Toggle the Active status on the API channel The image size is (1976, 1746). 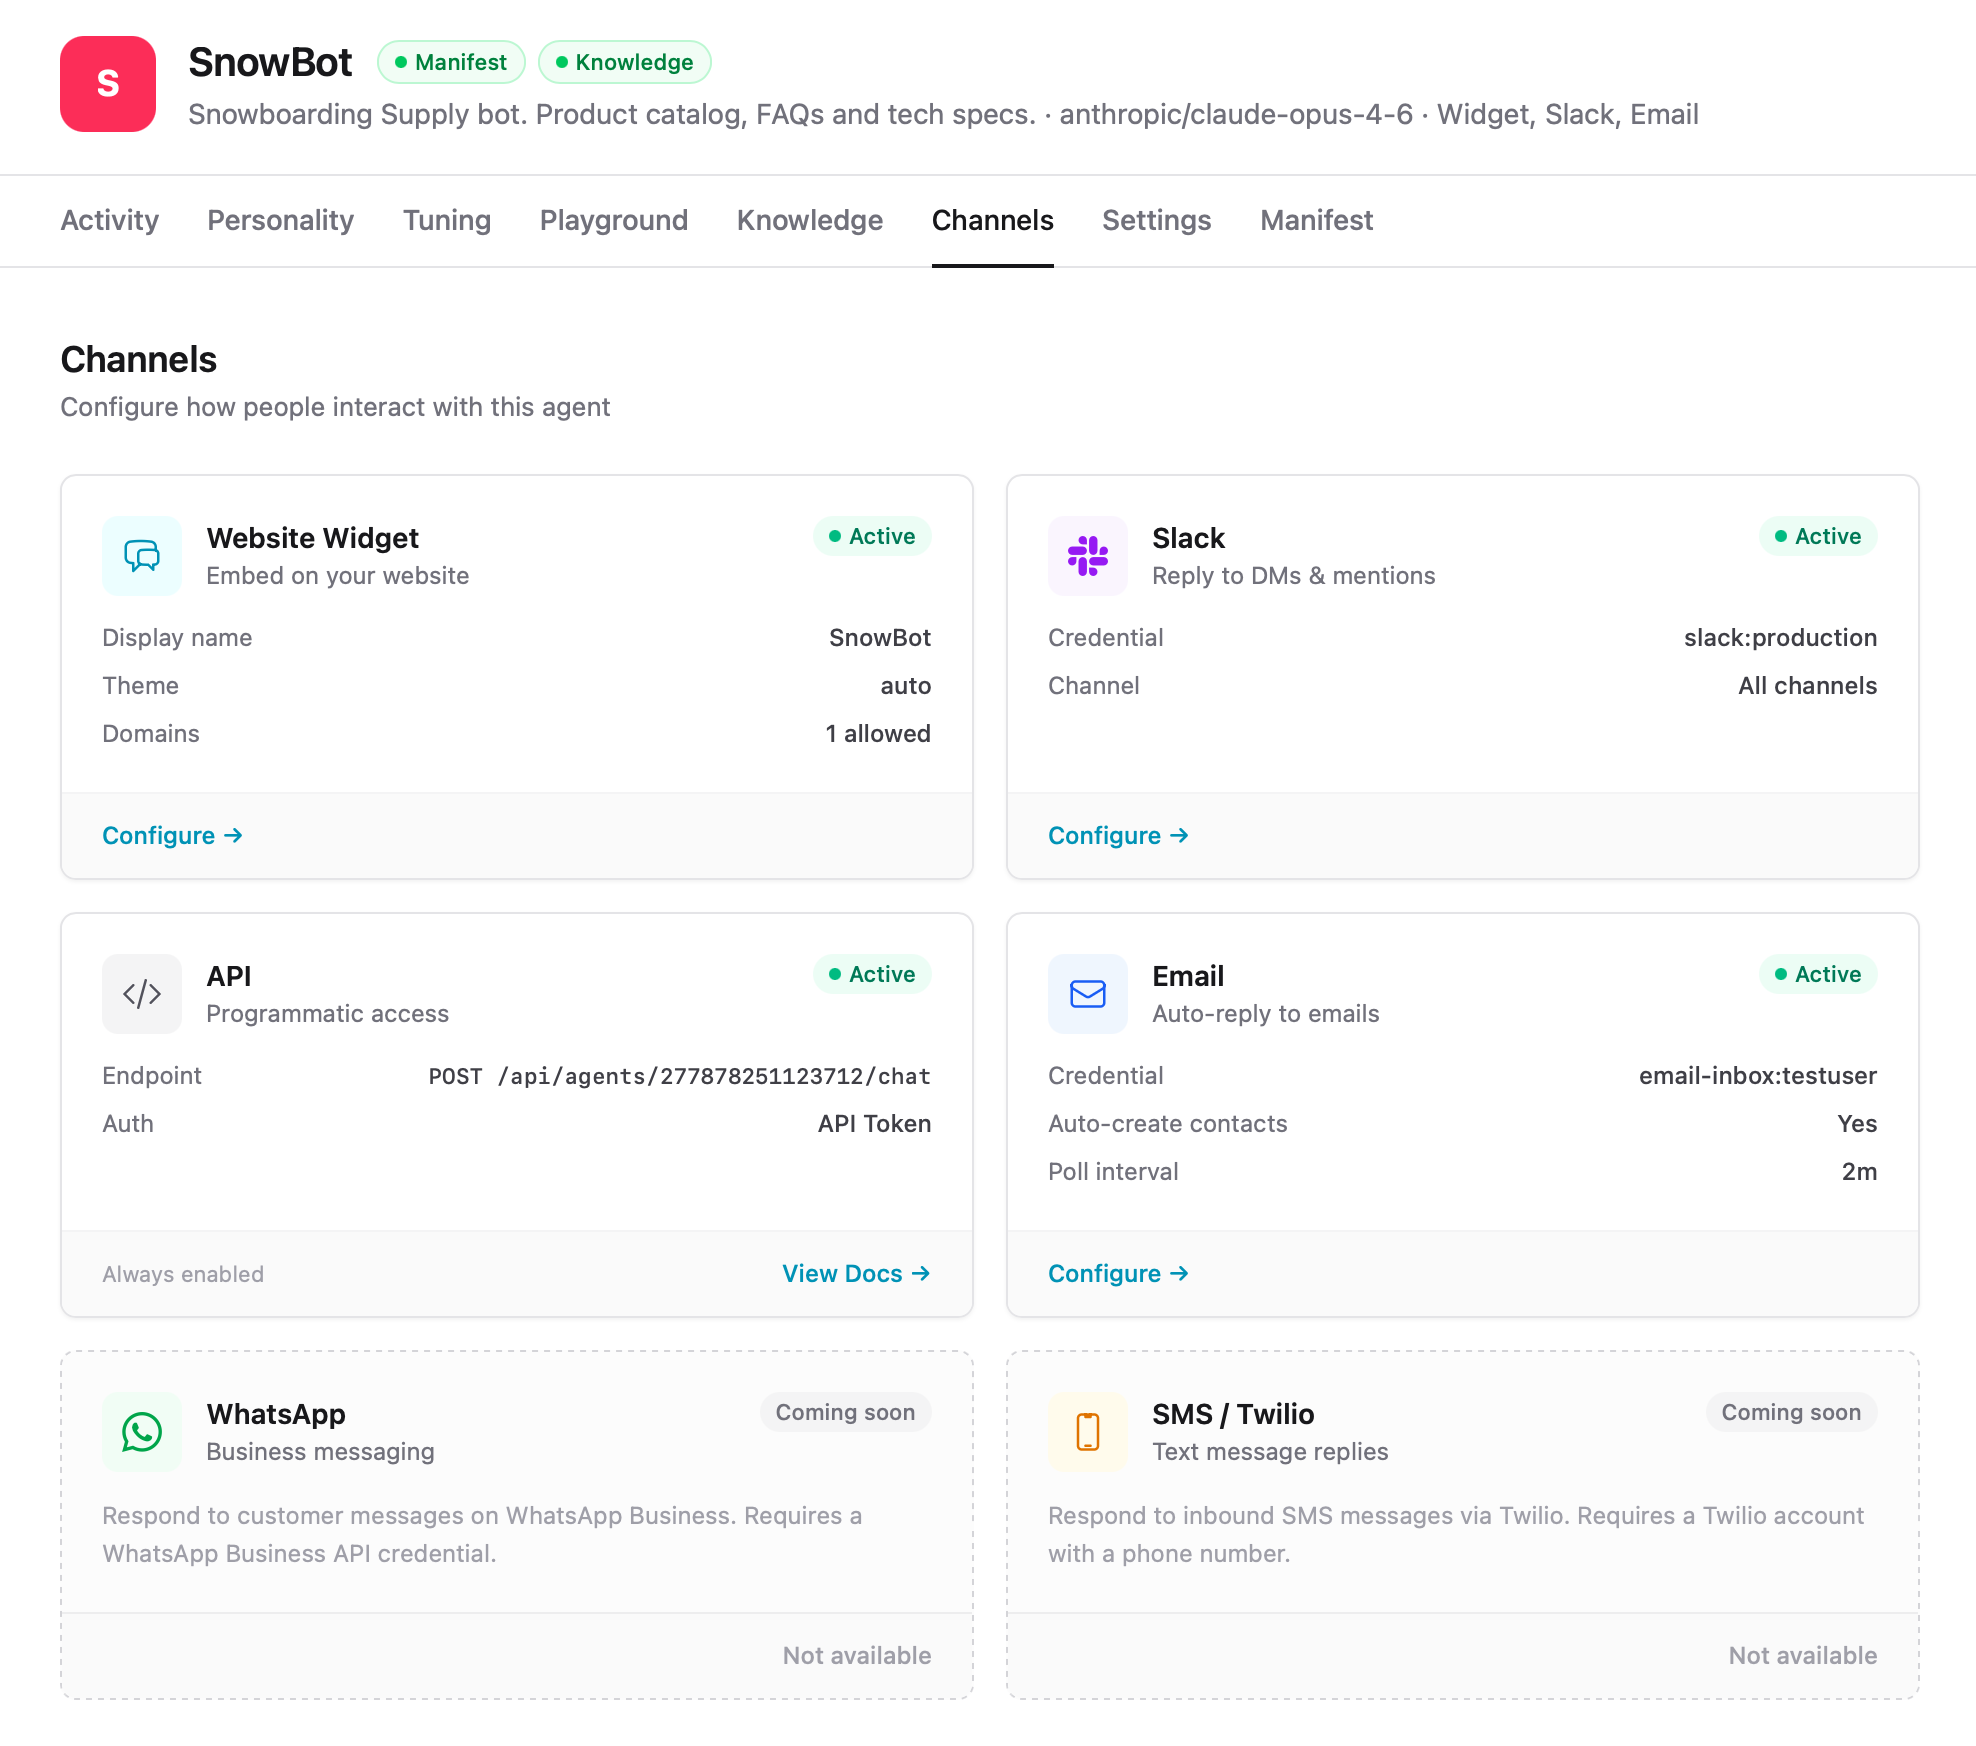(x=872, y=973)
